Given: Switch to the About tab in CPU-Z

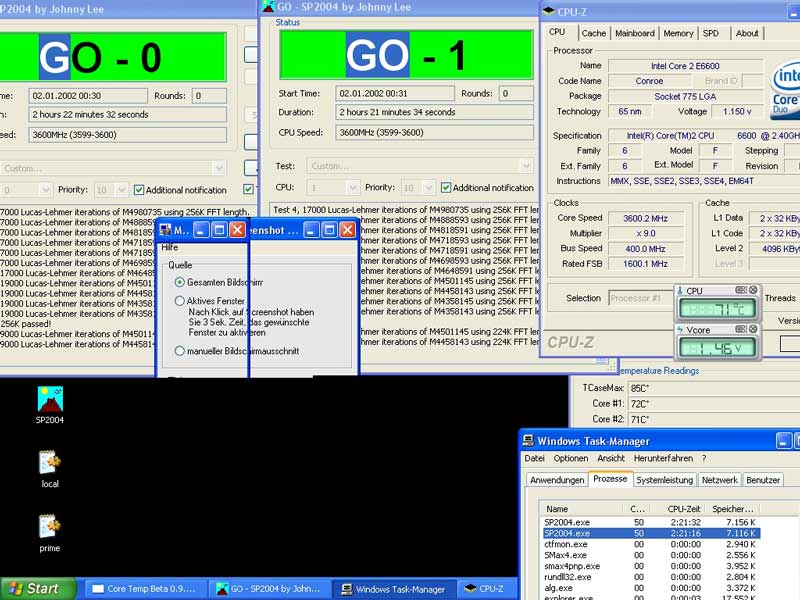Looking at the screenshot, I should pyautogui.click(x=747, y=33).
